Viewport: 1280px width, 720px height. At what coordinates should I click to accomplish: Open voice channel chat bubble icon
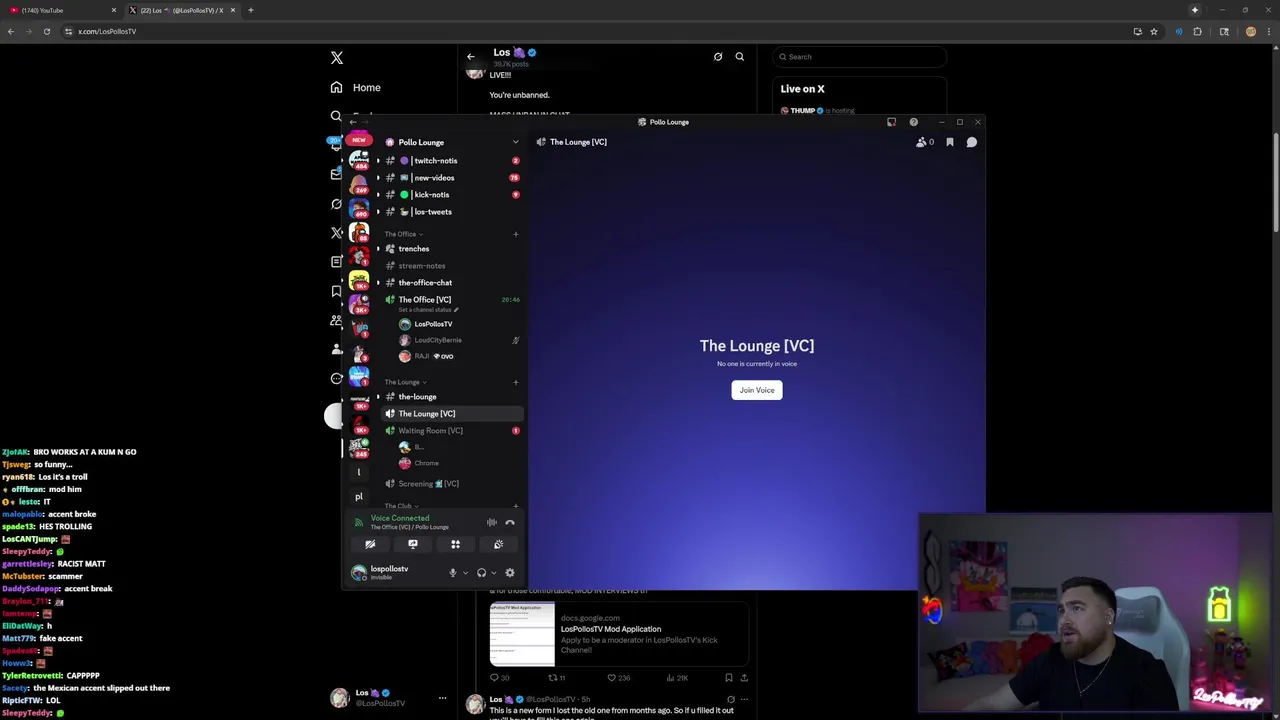tap(971, 142)
